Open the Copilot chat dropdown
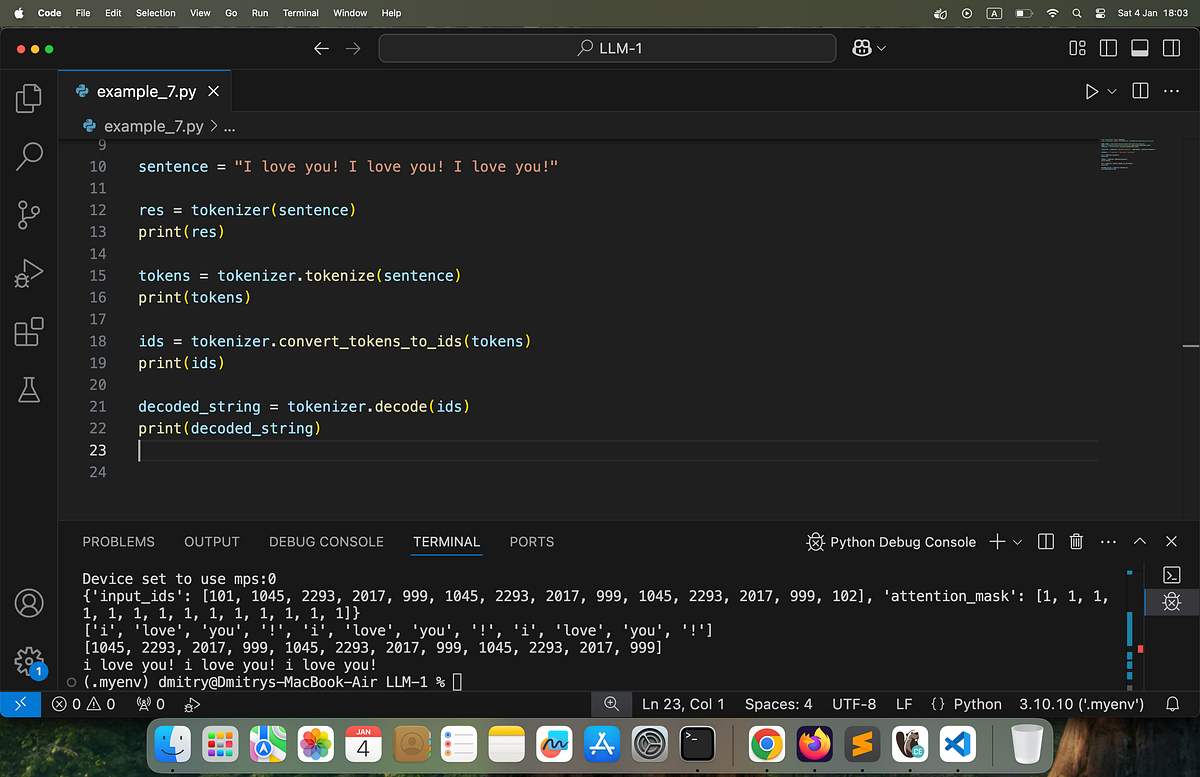This screenshot has width=1200, height=777. click(x=882, y=48)
